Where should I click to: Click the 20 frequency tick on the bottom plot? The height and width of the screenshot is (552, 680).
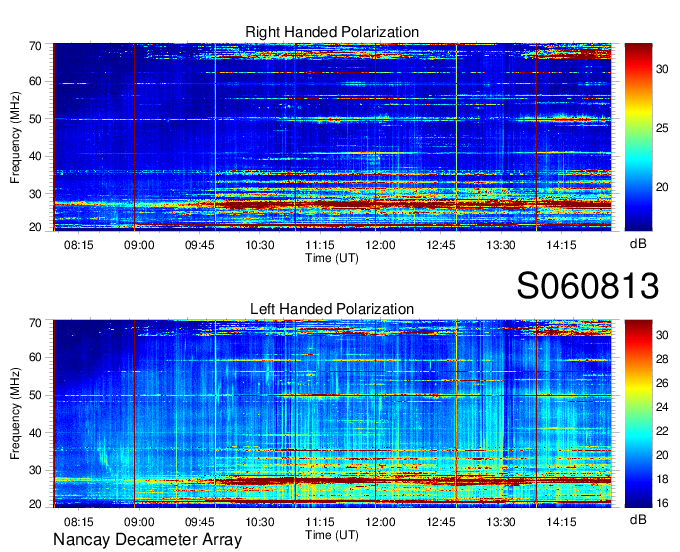click(35, 504)
